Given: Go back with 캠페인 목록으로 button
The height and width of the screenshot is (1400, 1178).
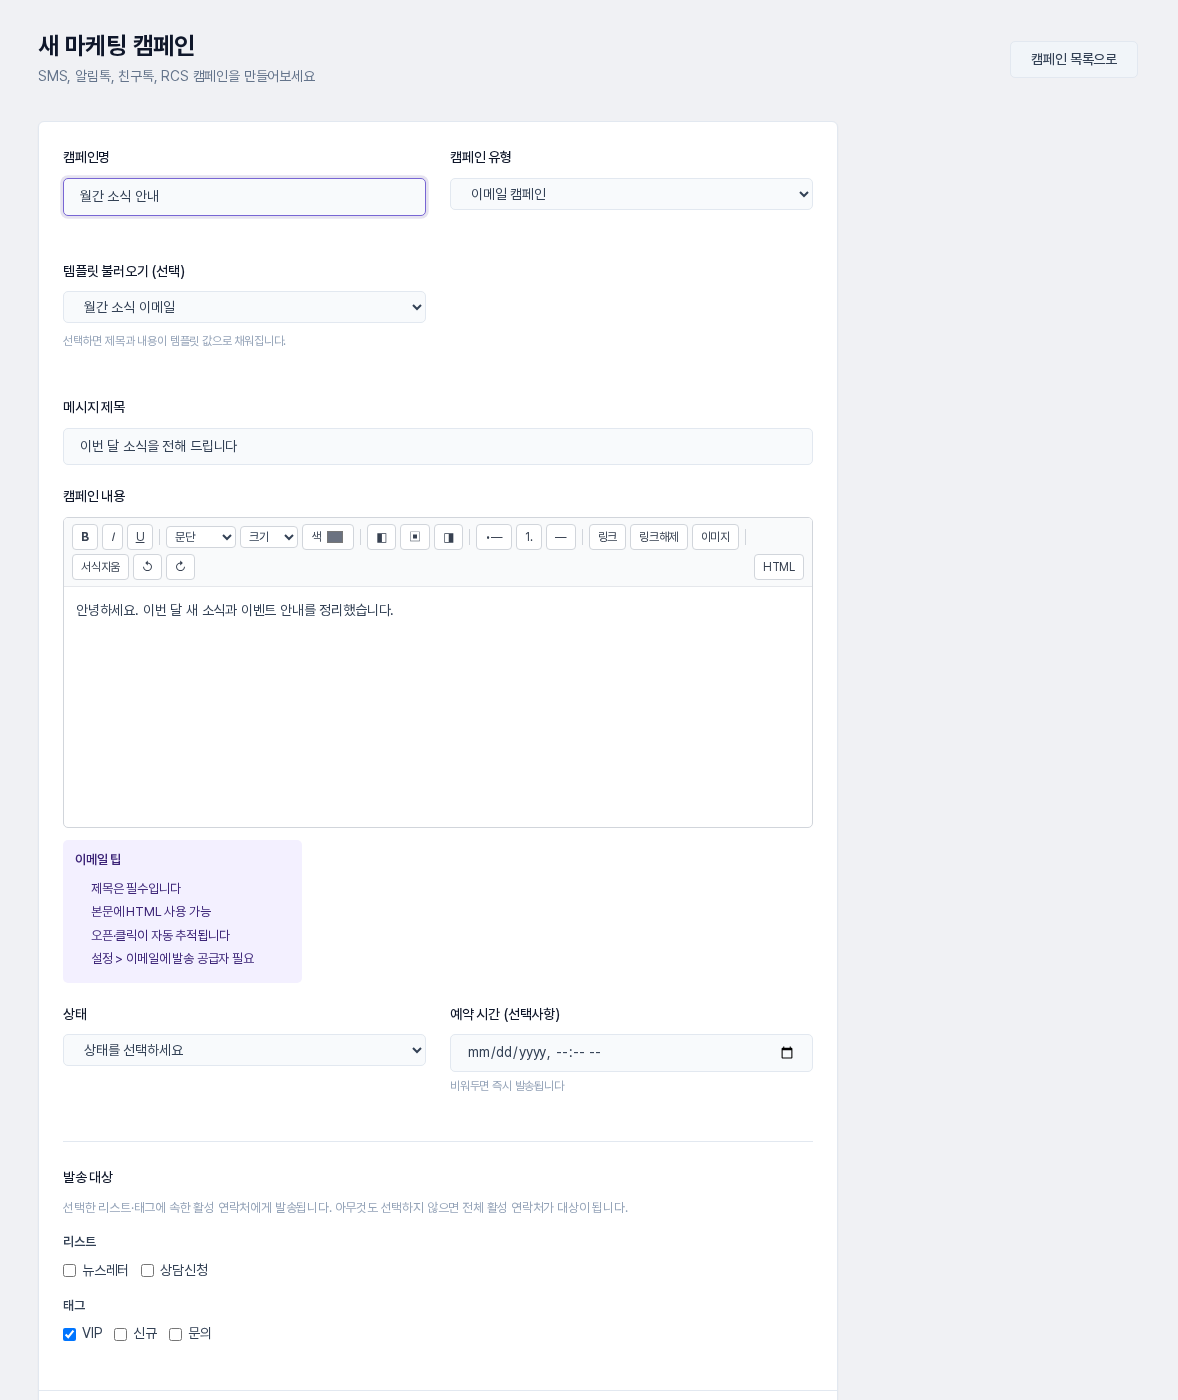Looking at the screenshot, I should (x=1074, y=59).
